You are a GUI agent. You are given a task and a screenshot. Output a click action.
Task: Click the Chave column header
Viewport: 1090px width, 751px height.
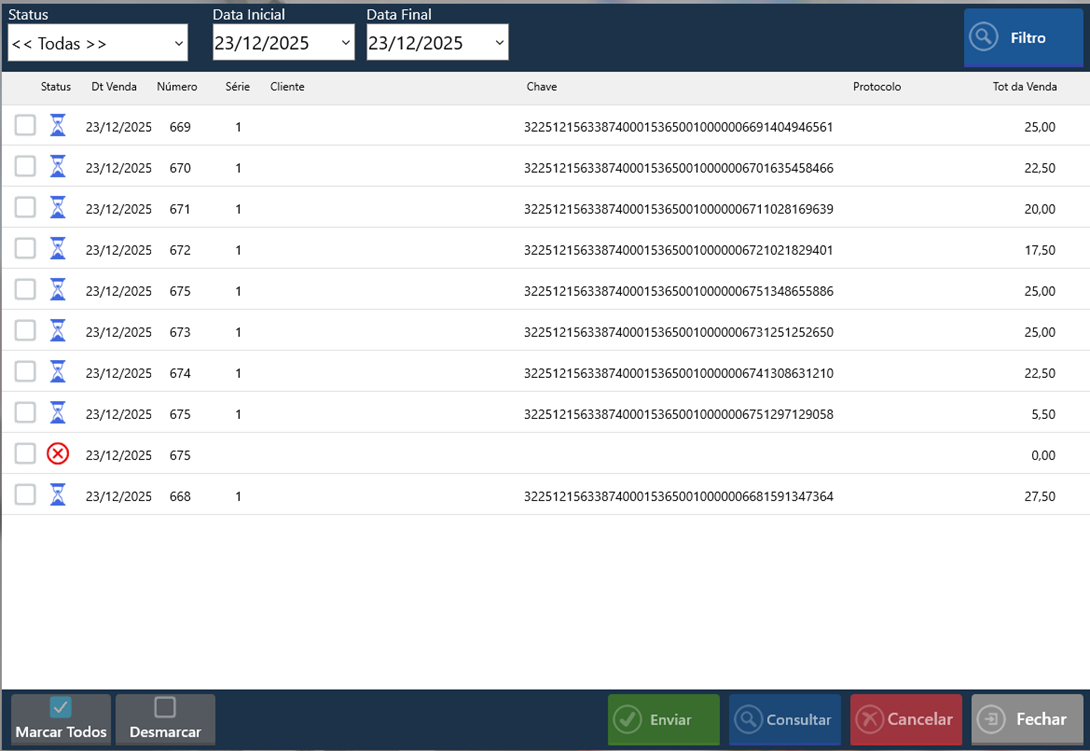541,87
